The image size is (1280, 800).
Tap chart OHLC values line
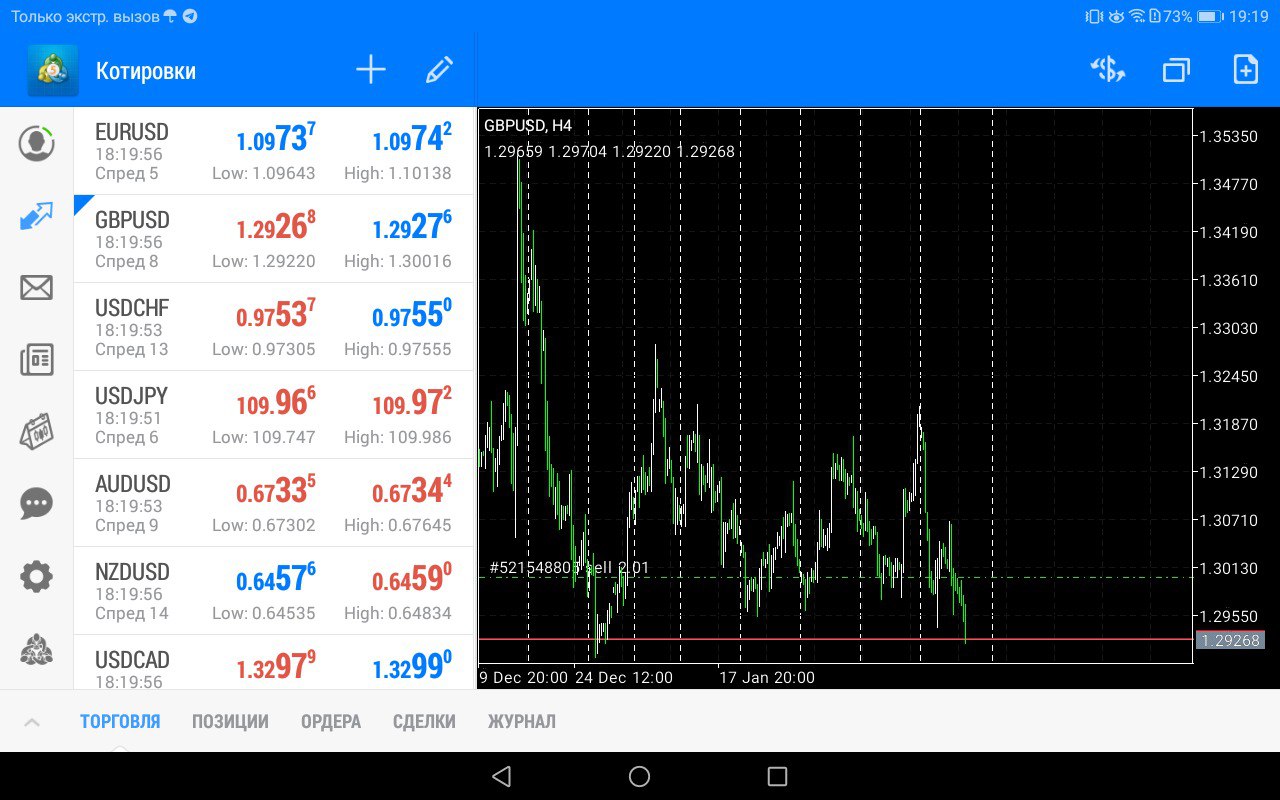tap(609, 152)
